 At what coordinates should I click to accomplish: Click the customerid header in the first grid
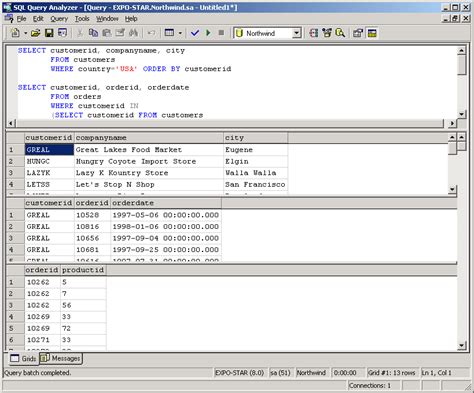pos(49,138)
